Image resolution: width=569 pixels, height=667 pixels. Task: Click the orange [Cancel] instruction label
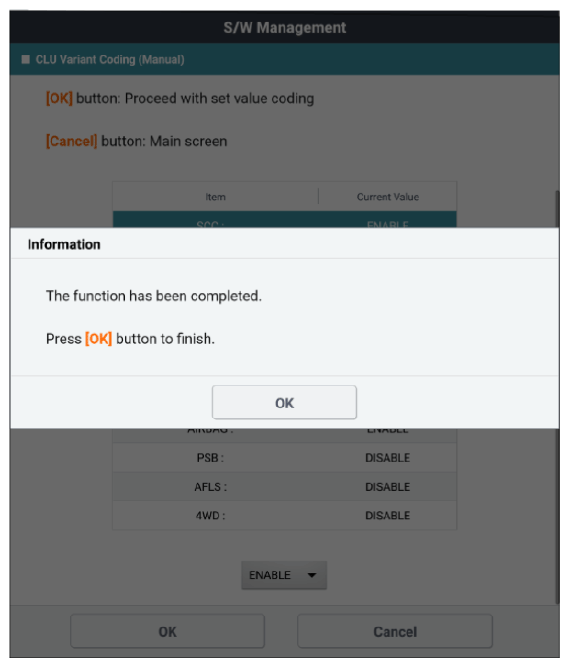71,141
